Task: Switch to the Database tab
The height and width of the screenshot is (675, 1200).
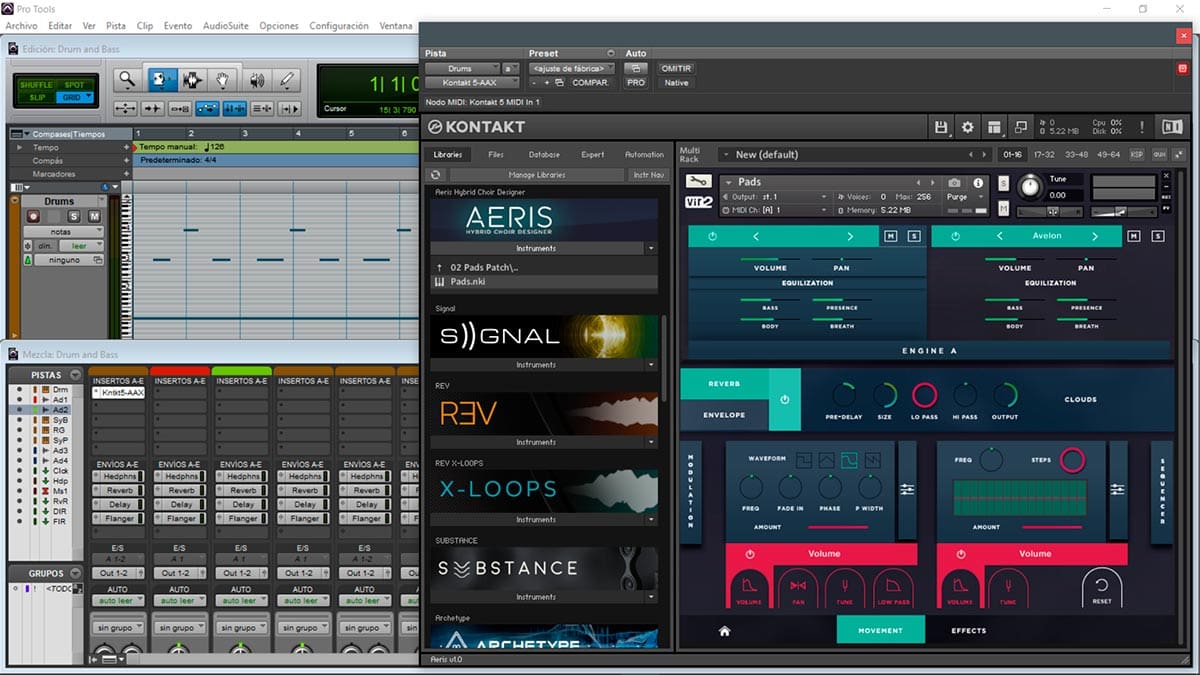Action: pos(544,155)
